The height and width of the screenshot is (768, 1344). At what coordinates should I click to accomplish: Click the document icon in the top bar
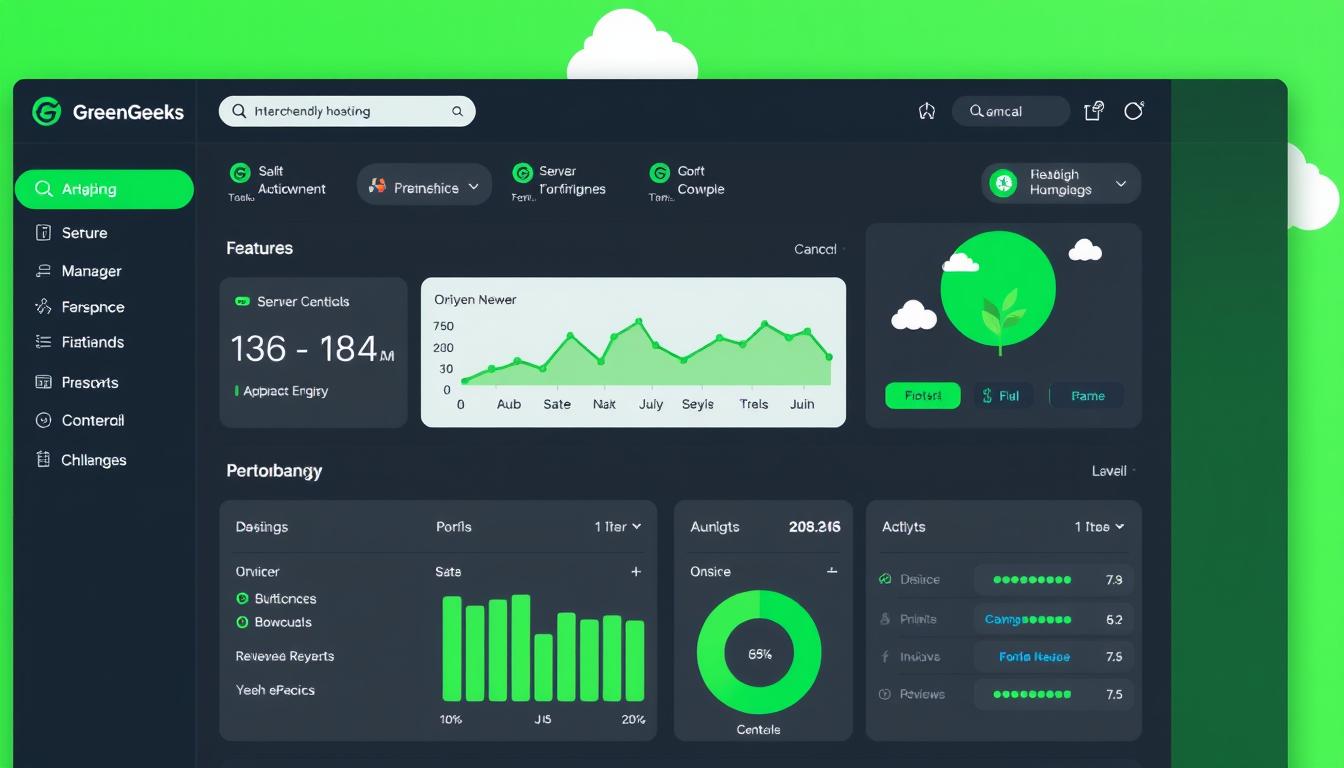[x=1094, y=111]
